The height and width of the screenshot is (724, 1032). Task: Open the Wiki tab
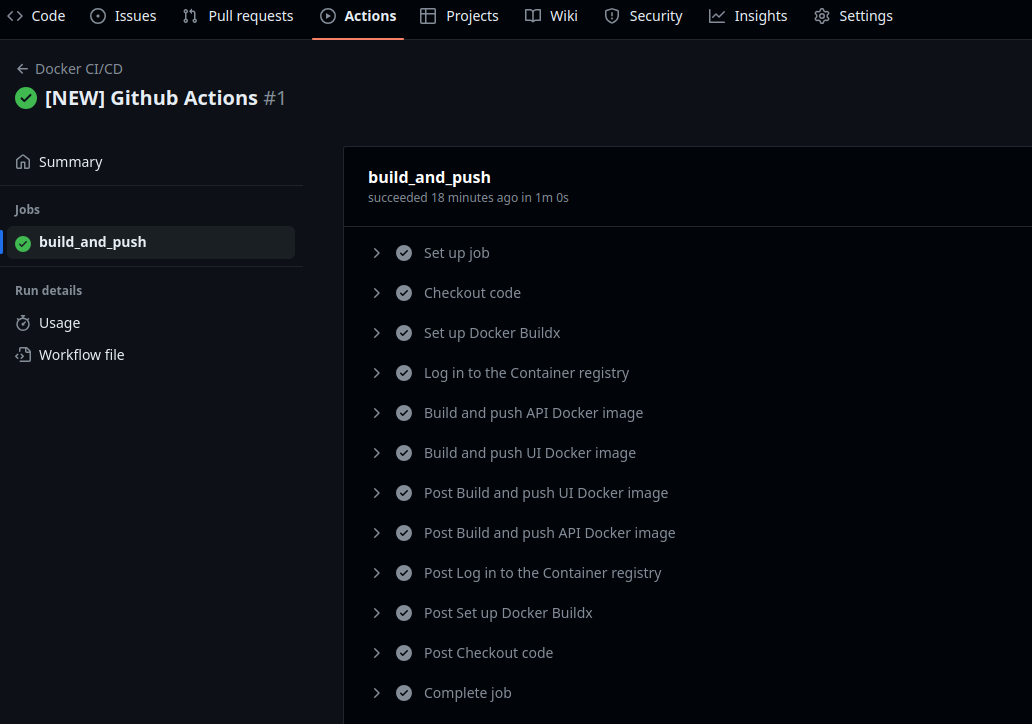click(x=552, y=16)
